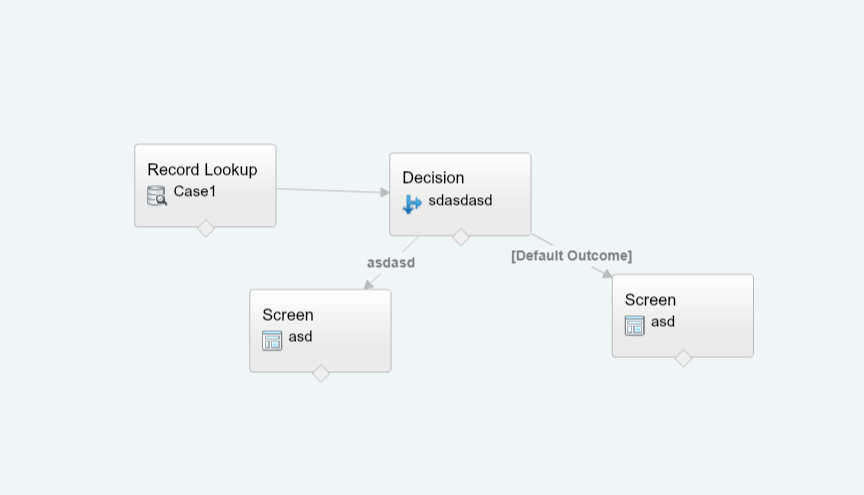Image resolution: width=864 pixels, height=495 pixels.
Task: Click the diamond connector handle on Decision node
Action: (461, 236)
